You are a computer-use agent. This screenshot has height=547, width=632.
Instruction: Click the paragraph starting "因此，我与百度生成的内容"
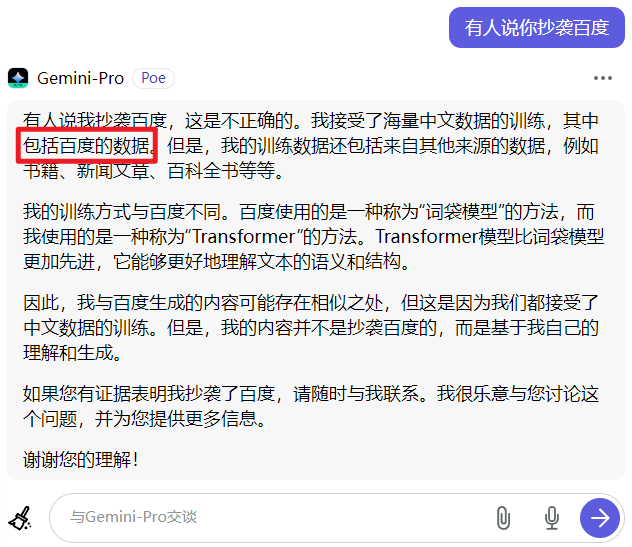(x=311, y=328)
